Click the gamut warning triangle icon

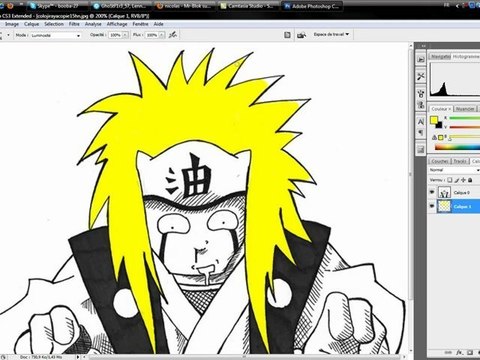tap(434, 137)
